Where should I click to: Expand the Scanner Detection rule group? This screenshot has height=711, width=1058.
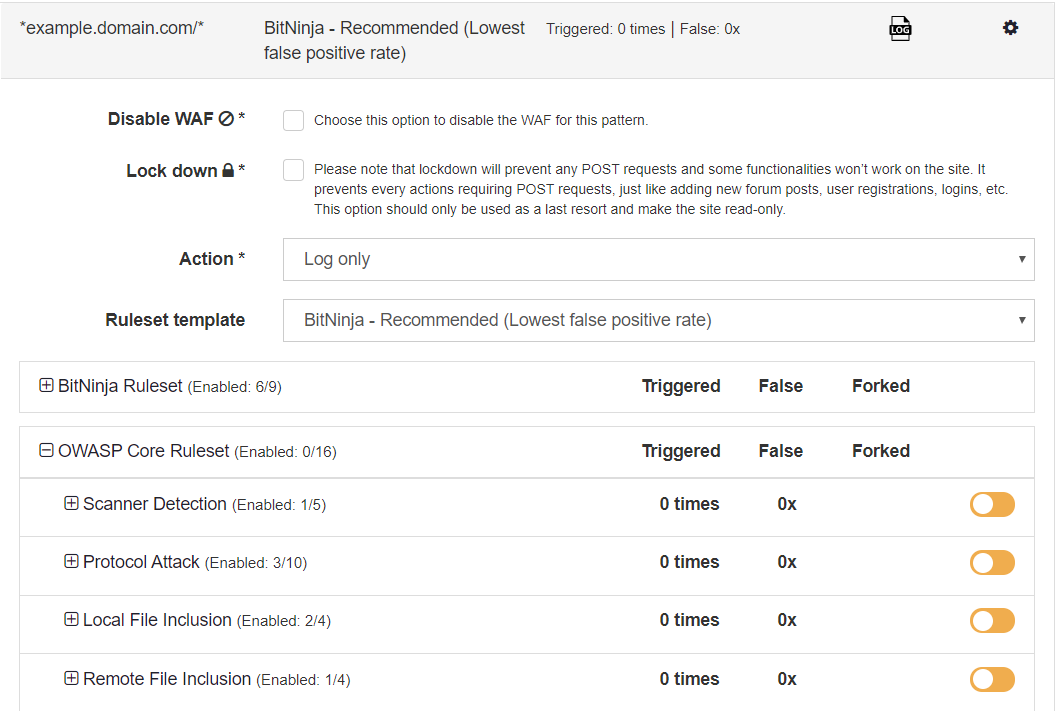[71, 503]
